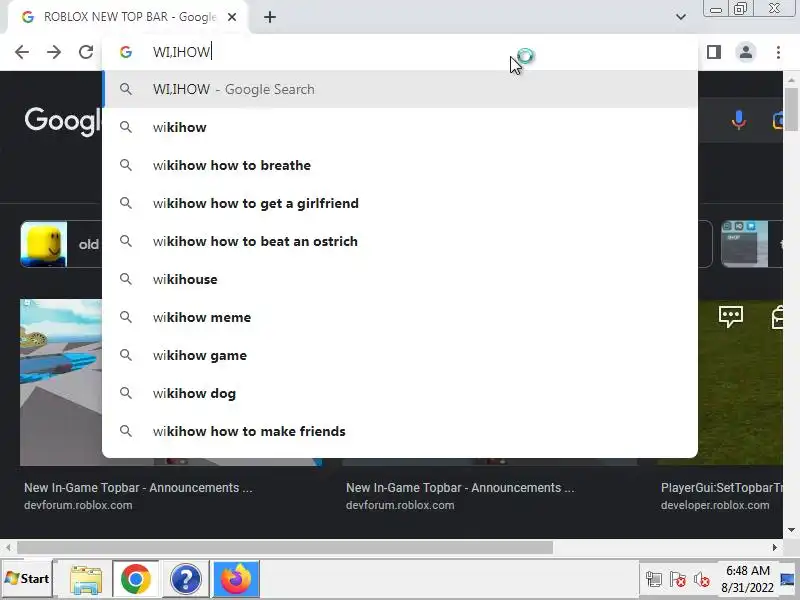Screen dimensions: 800x600
Task: Click the address bar with WI,IHOW text
Action: [400, 52]
